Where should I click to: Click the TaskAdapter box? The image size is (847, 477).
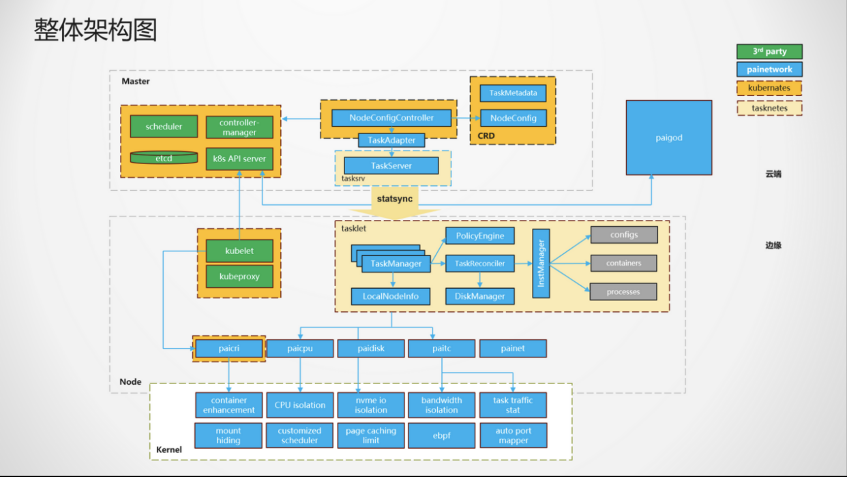click(391, 140)
